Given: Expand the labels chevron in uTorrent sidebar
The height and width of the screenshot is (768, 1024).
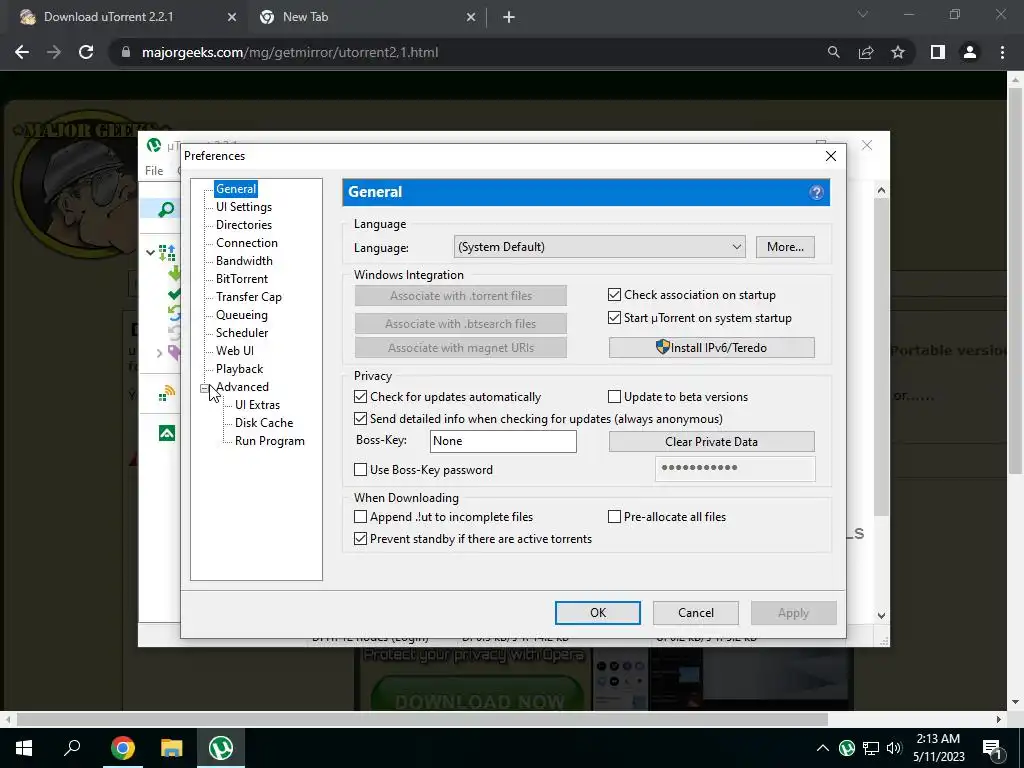Looking at the screenshot, I should 159,353.
